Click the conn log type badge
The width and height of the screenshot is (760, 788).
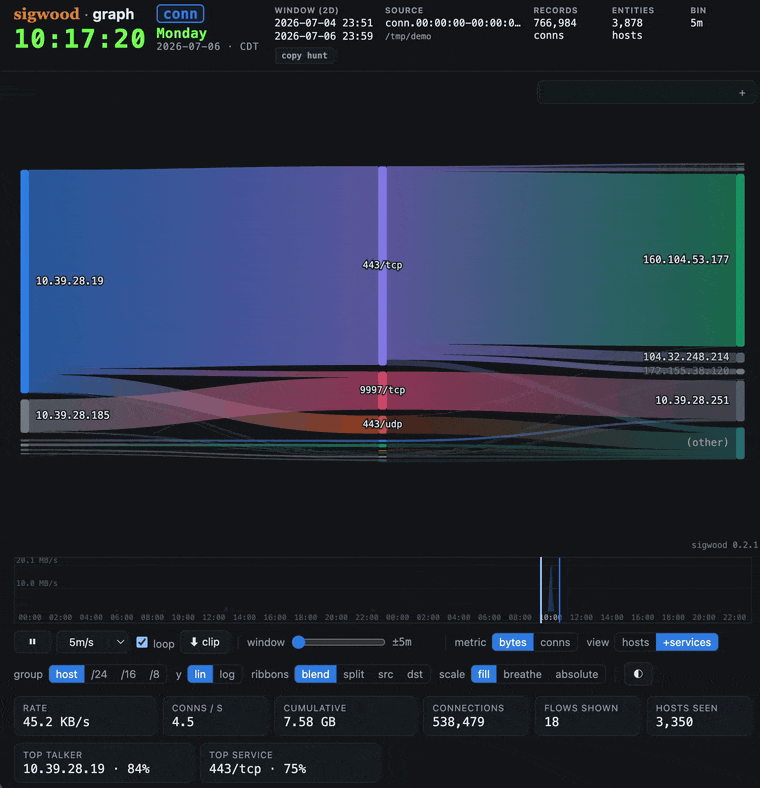point(180,14)
